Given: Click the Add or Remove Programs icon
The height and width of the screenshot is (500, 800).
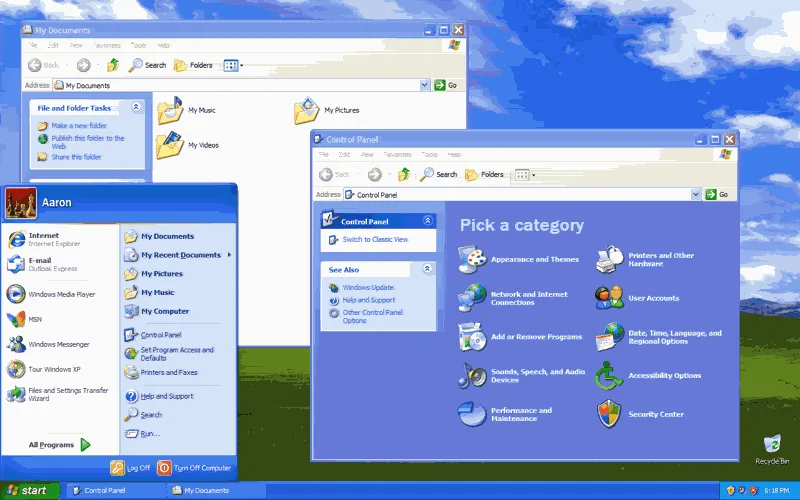Looking at the screenshot, I should 472,336.
